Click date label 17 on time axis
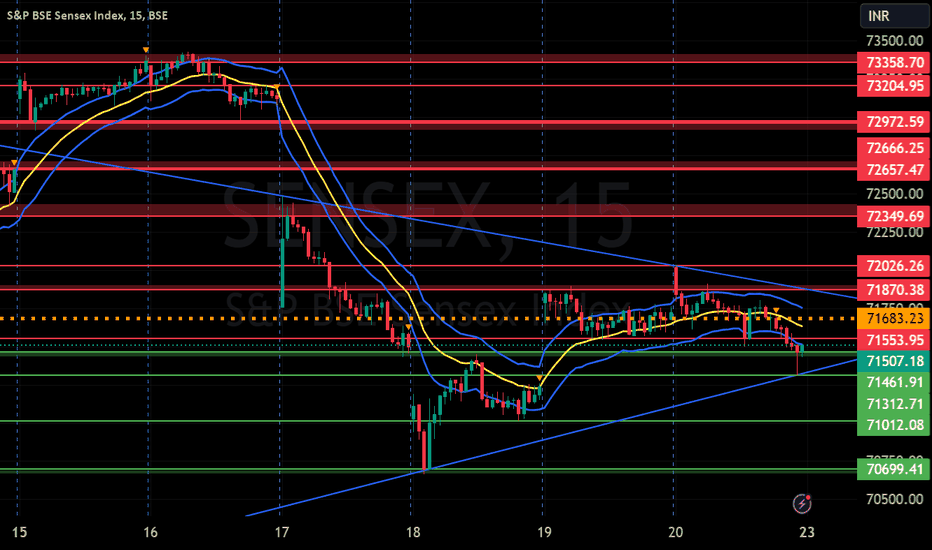Image resolution: width=932 pixels, height=550 pixels. click(282, 532)
